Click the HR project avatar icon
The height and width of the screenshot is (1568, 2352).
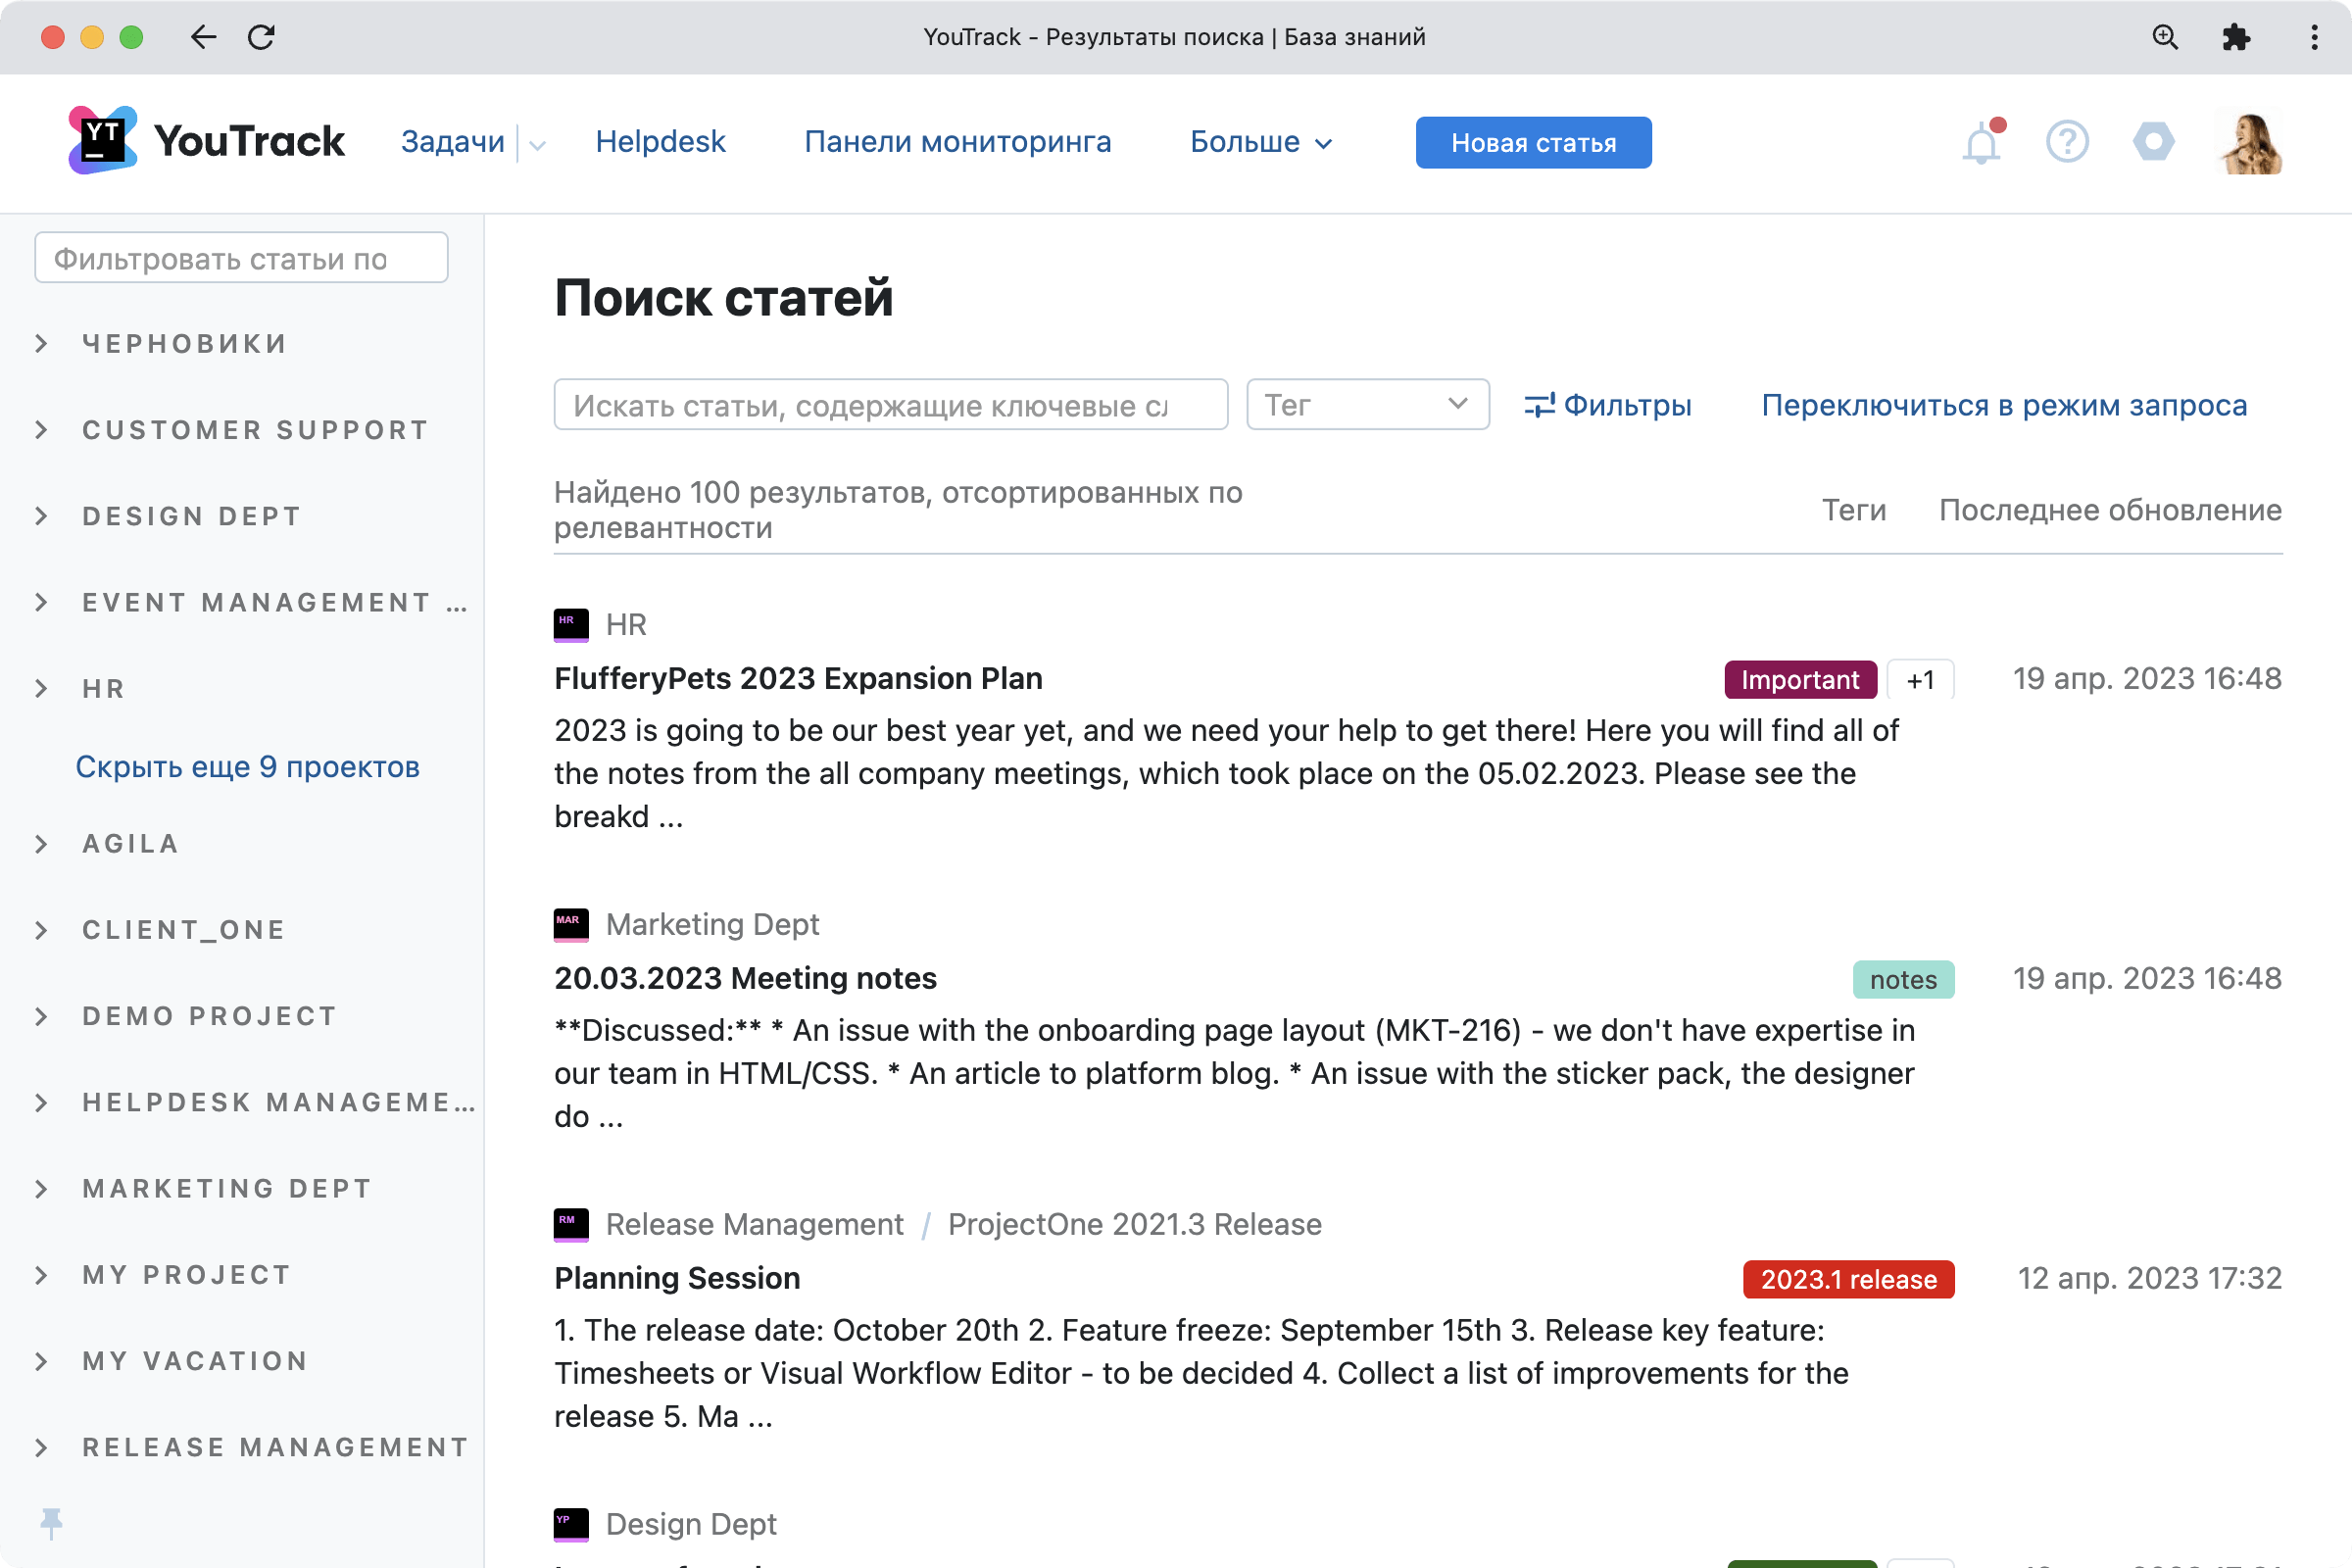pos(570,624)
